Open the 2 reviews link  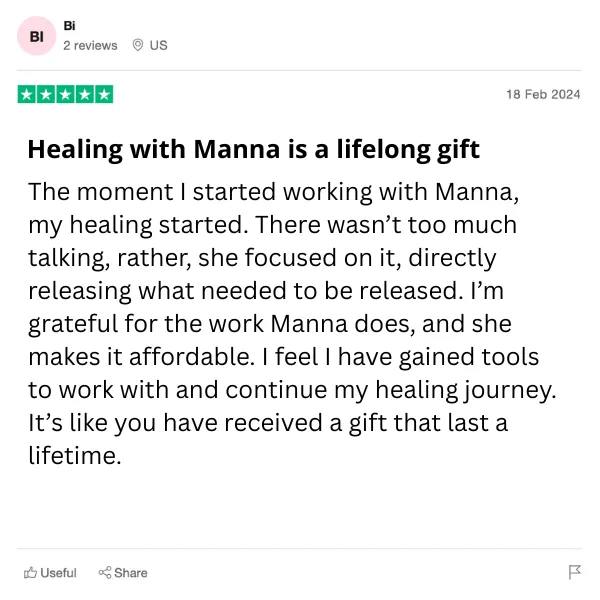pos(90,46)
